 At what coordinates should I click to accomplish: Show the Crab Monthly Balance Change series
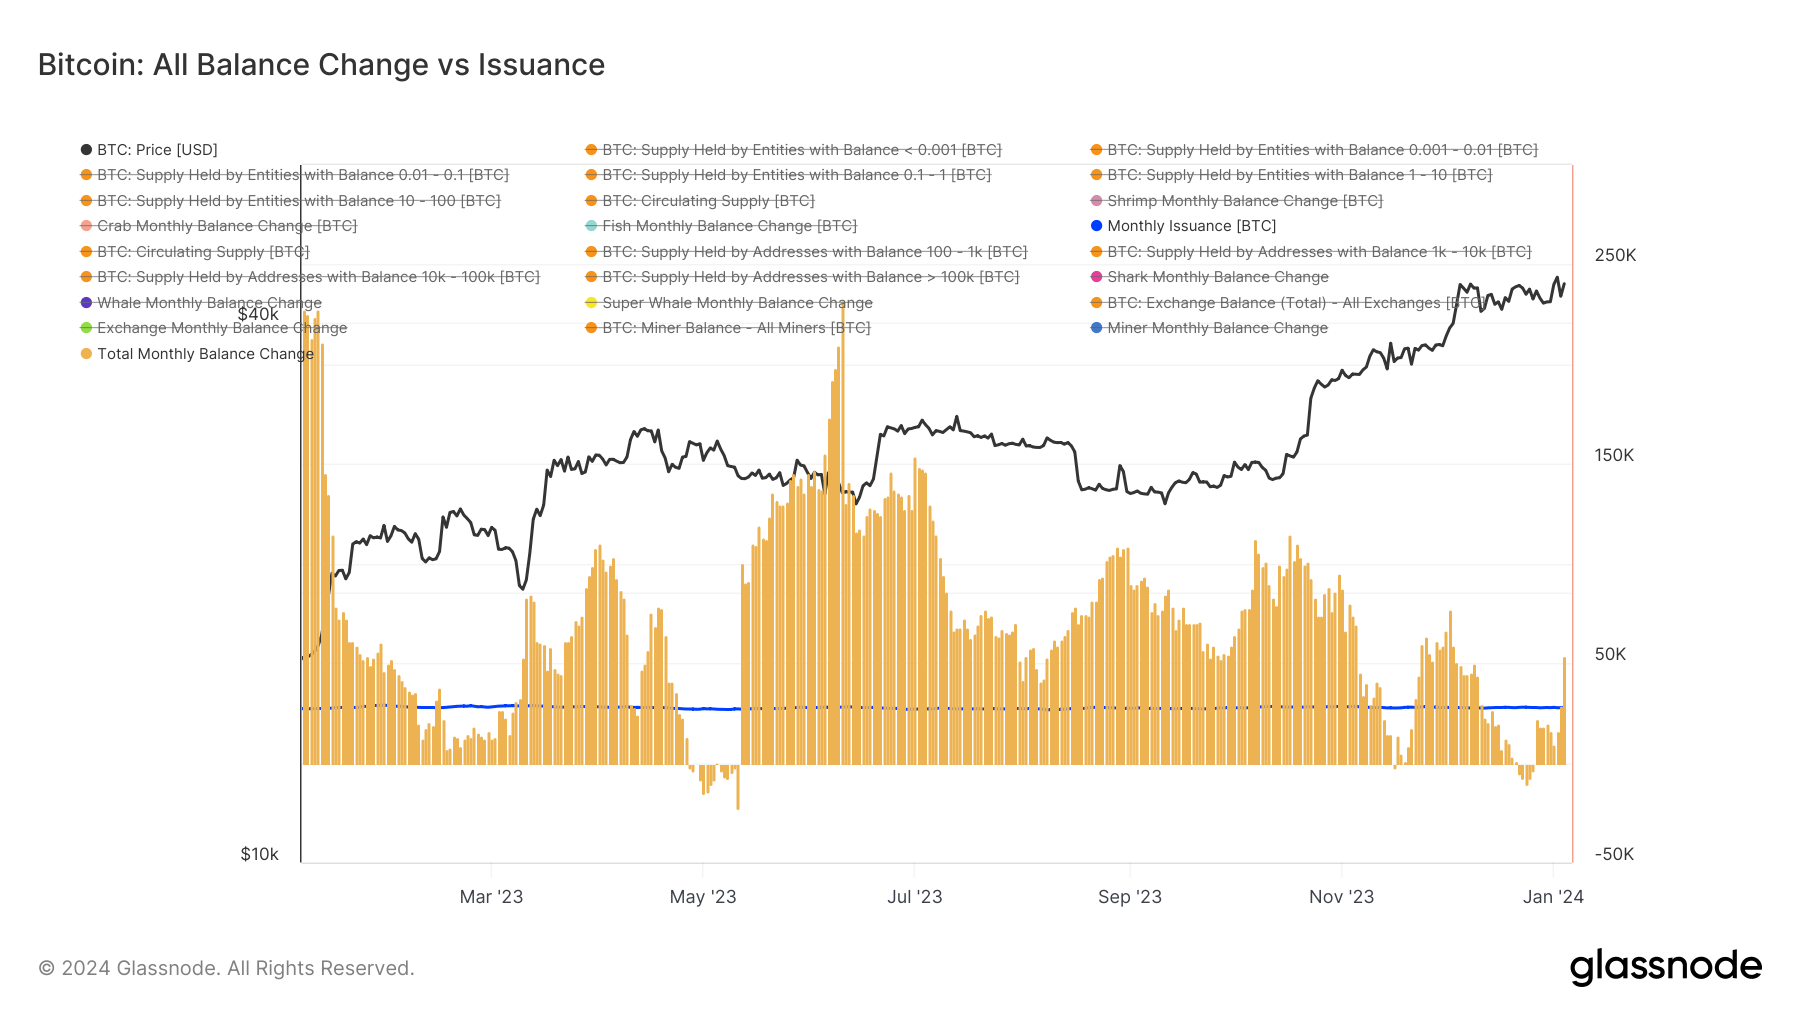pos(226,226)
